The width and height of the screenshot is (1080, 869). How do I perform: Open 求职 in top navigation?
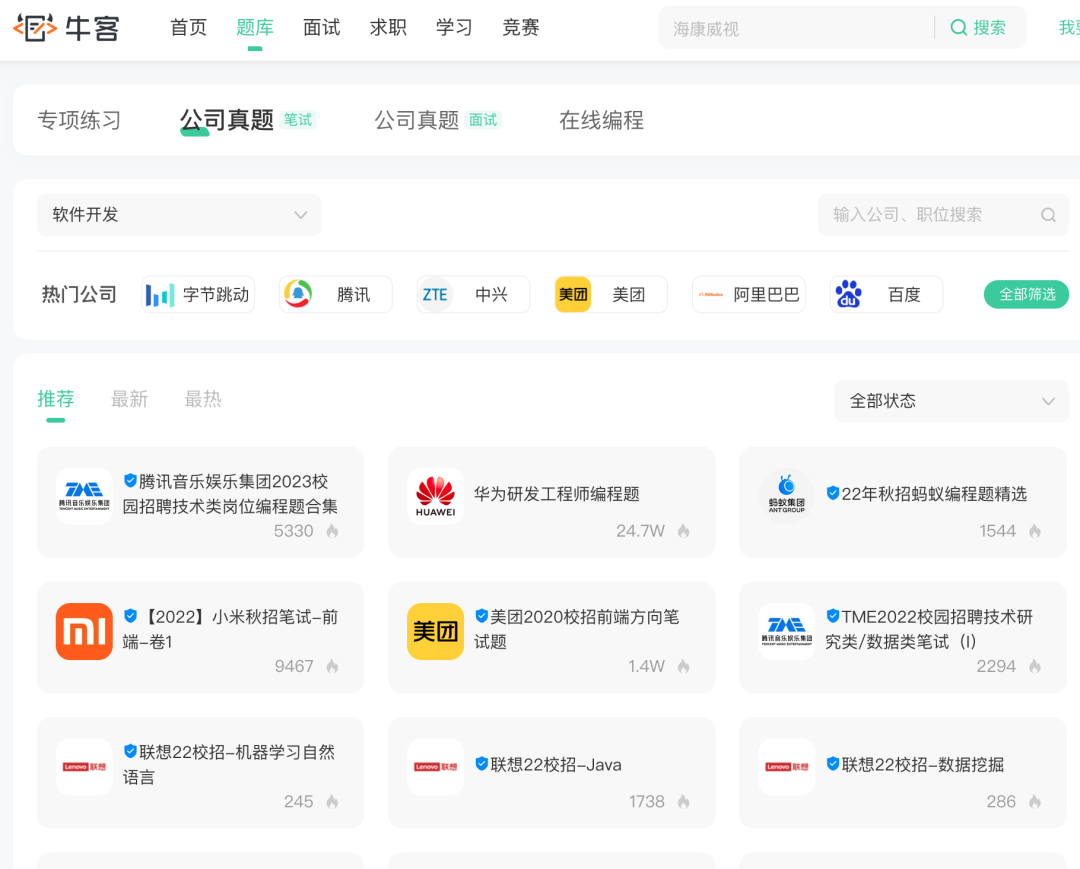(x=388, y=28)
